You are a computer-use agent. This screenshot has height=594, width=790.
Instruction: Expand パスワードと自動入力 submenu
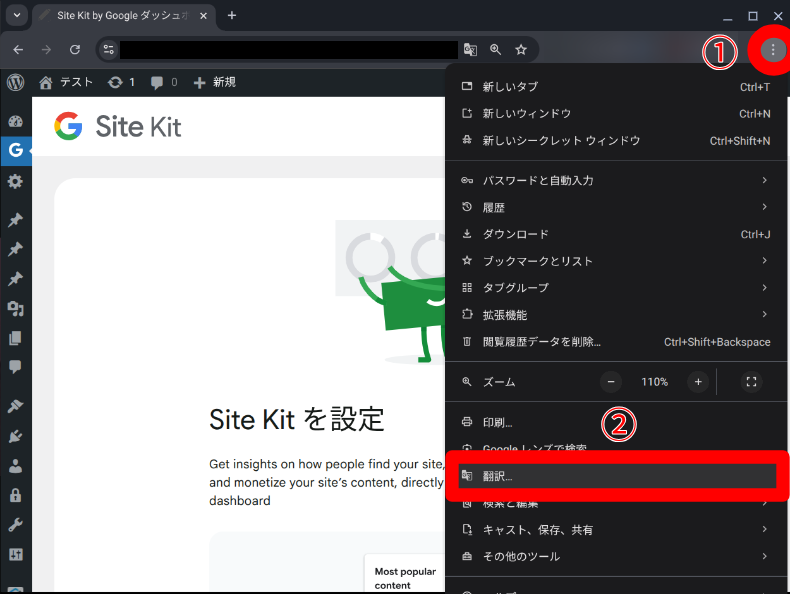616,180
